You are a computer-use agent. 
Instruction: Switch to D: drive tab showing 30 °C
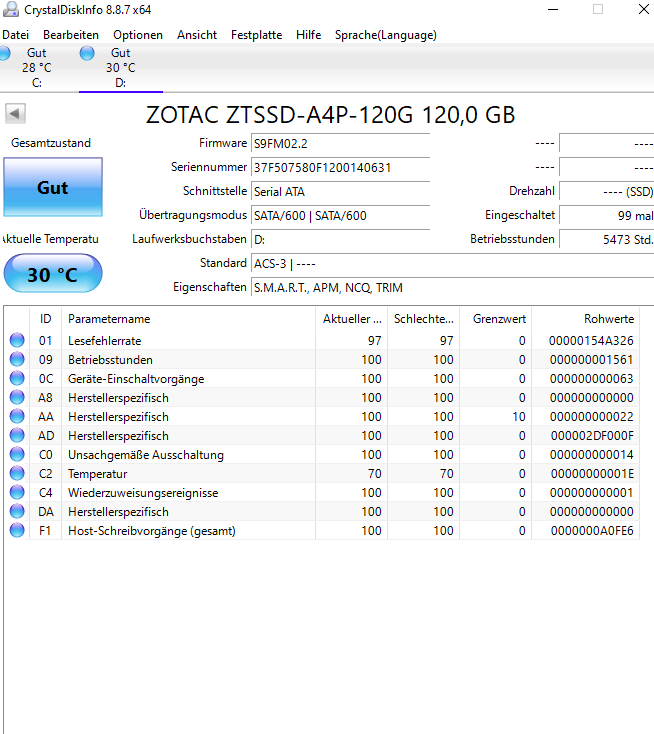point(121,68)
